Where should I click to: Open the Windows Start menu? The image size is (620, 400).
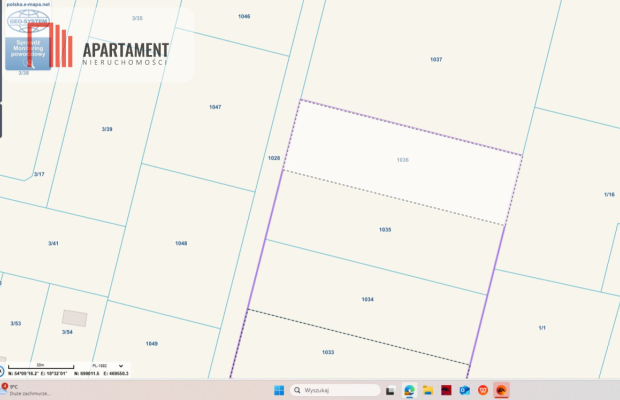coord(279,390)
